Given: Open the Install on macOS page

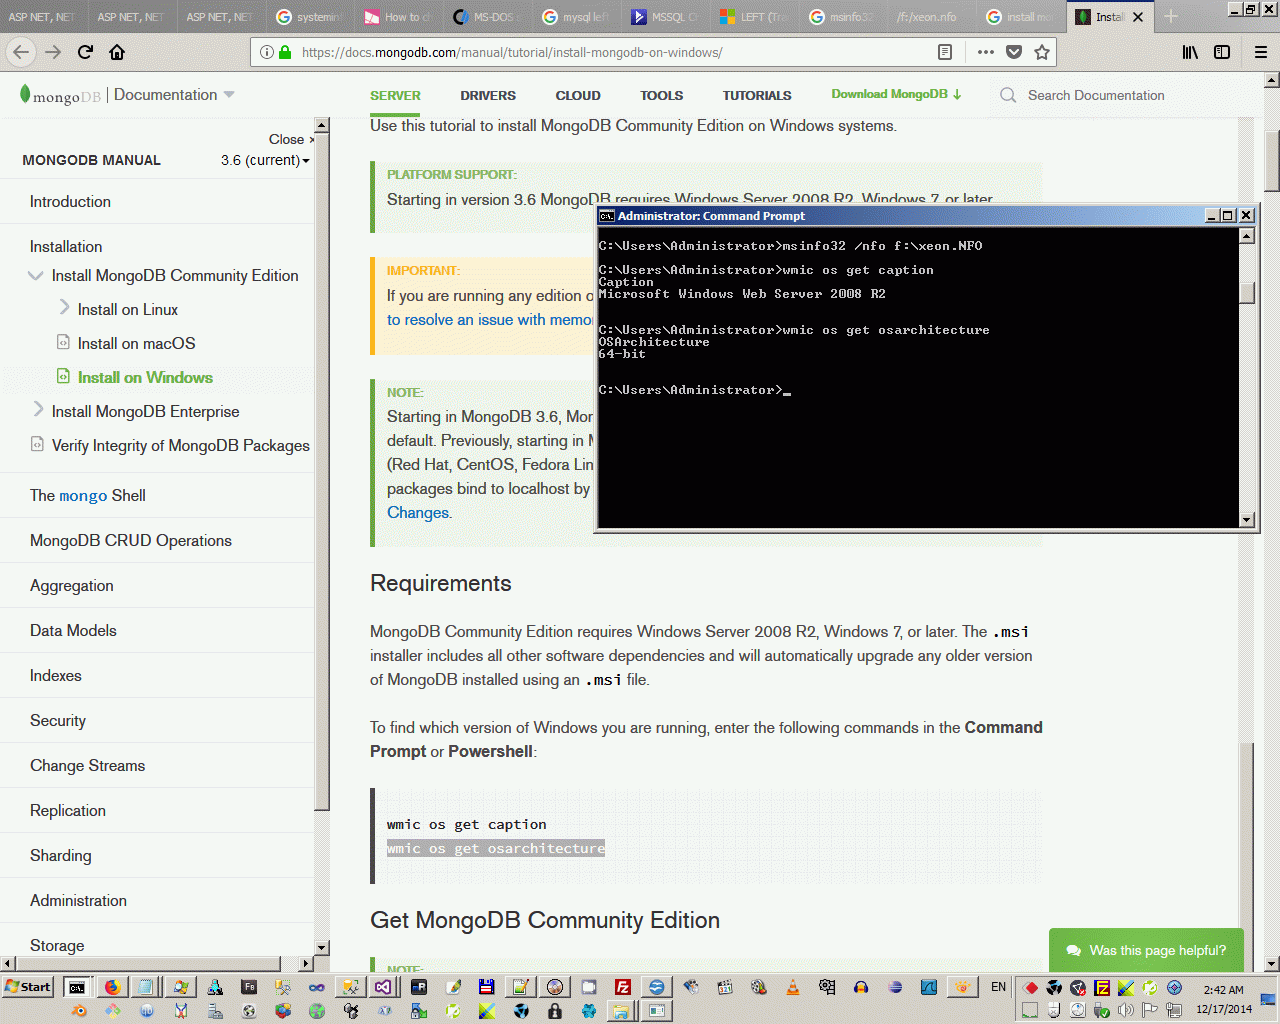Looking at the screenshot, I should 136,343.
